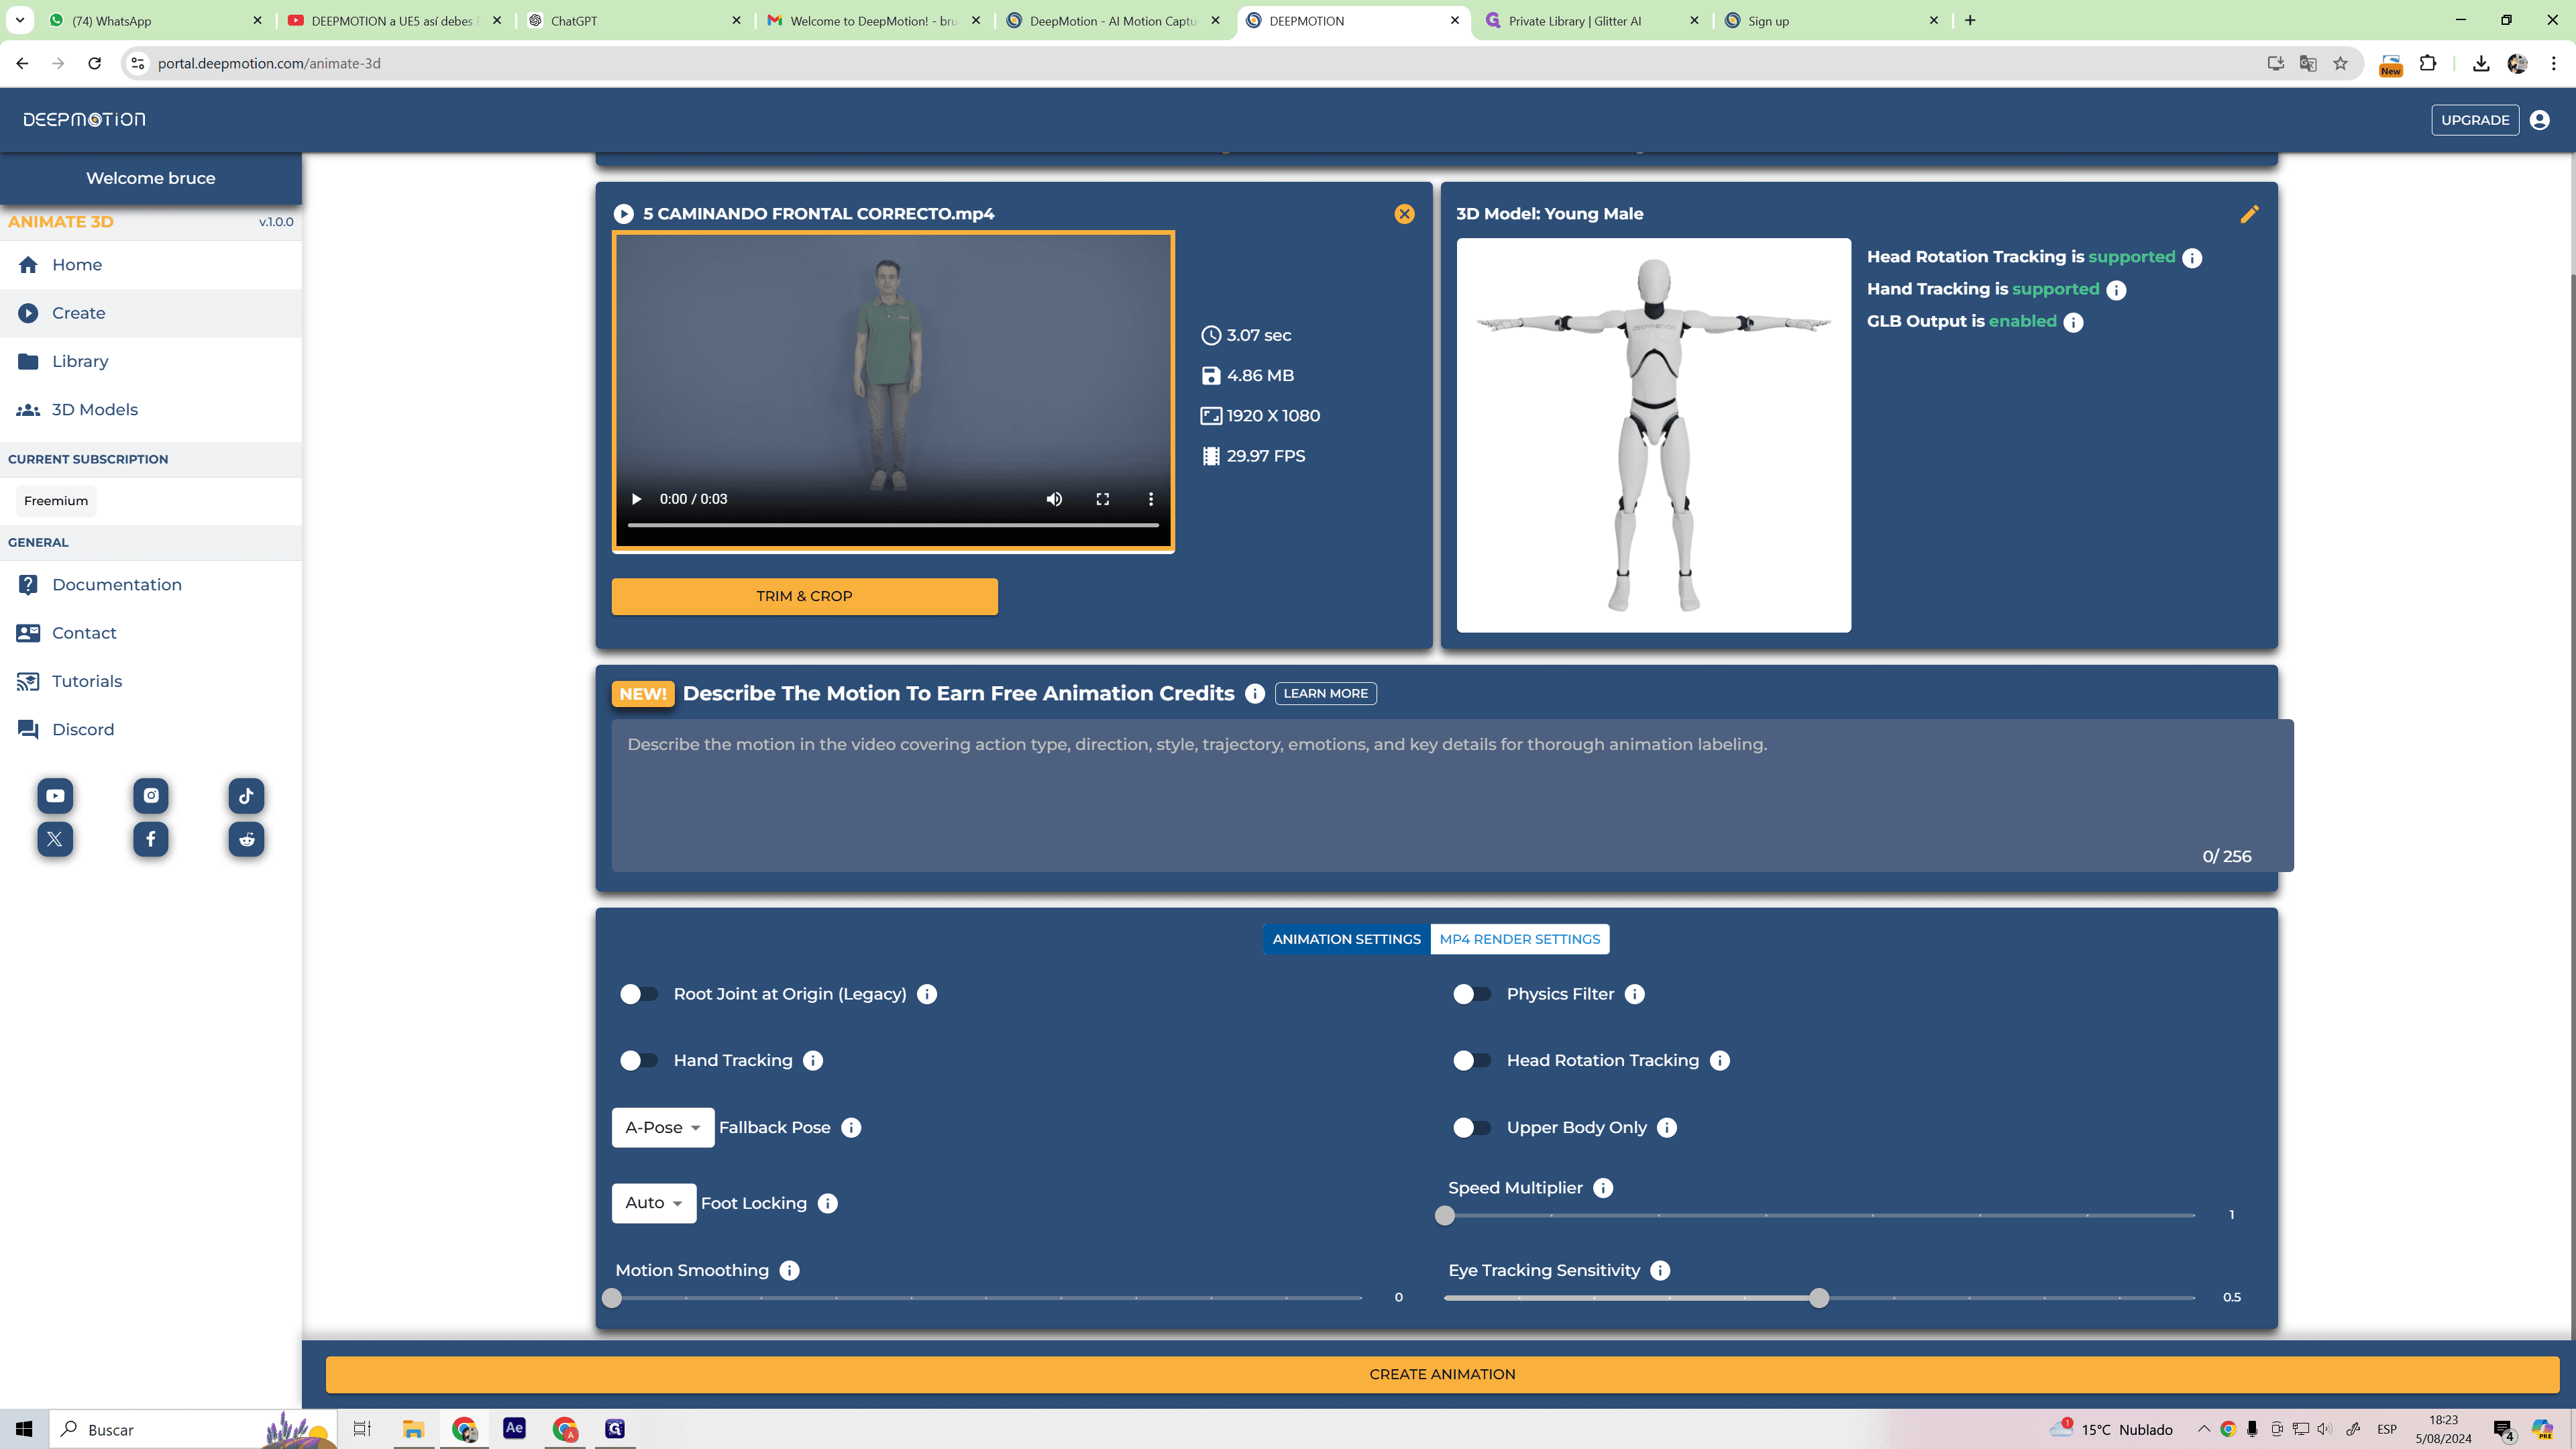Click the Young Male model thumbnail

click(x=1653, y=435)
